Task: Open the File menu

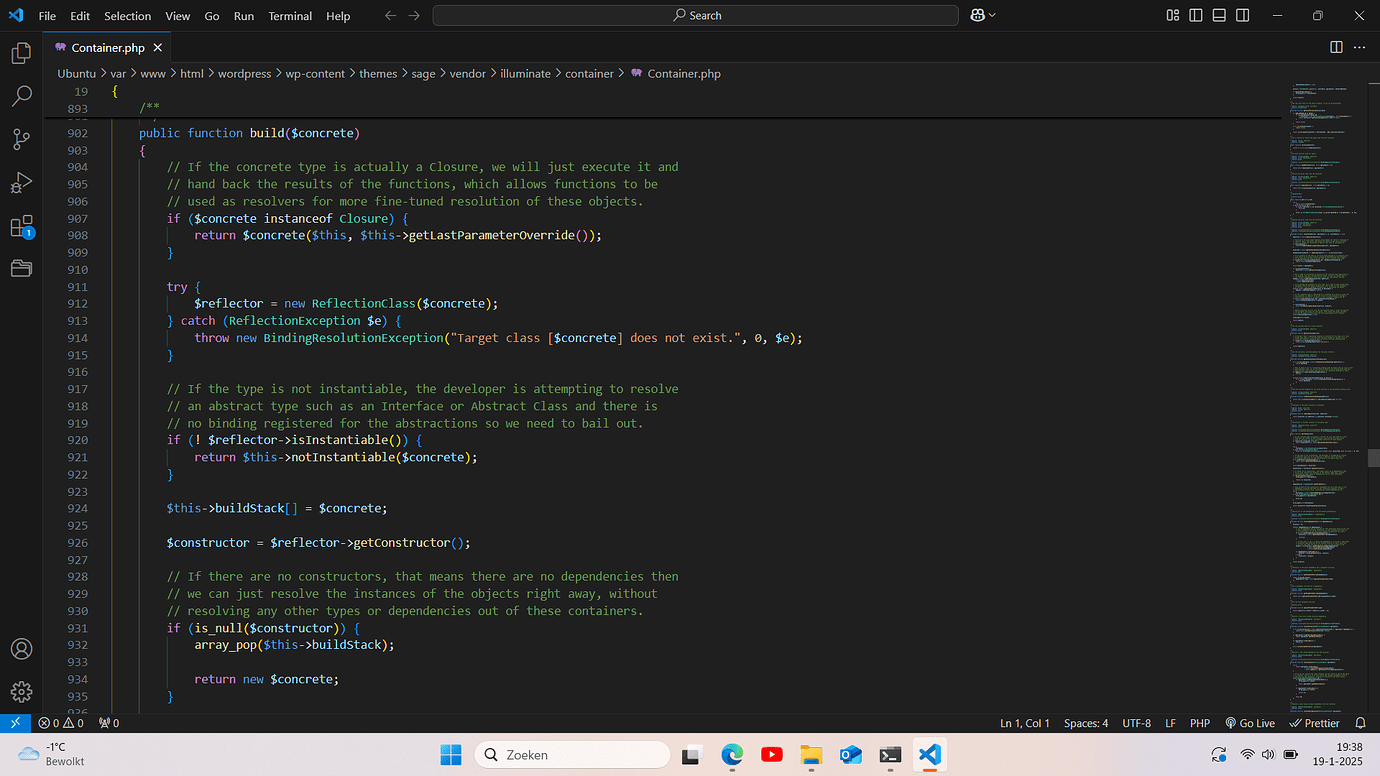Action: (47, 16)
